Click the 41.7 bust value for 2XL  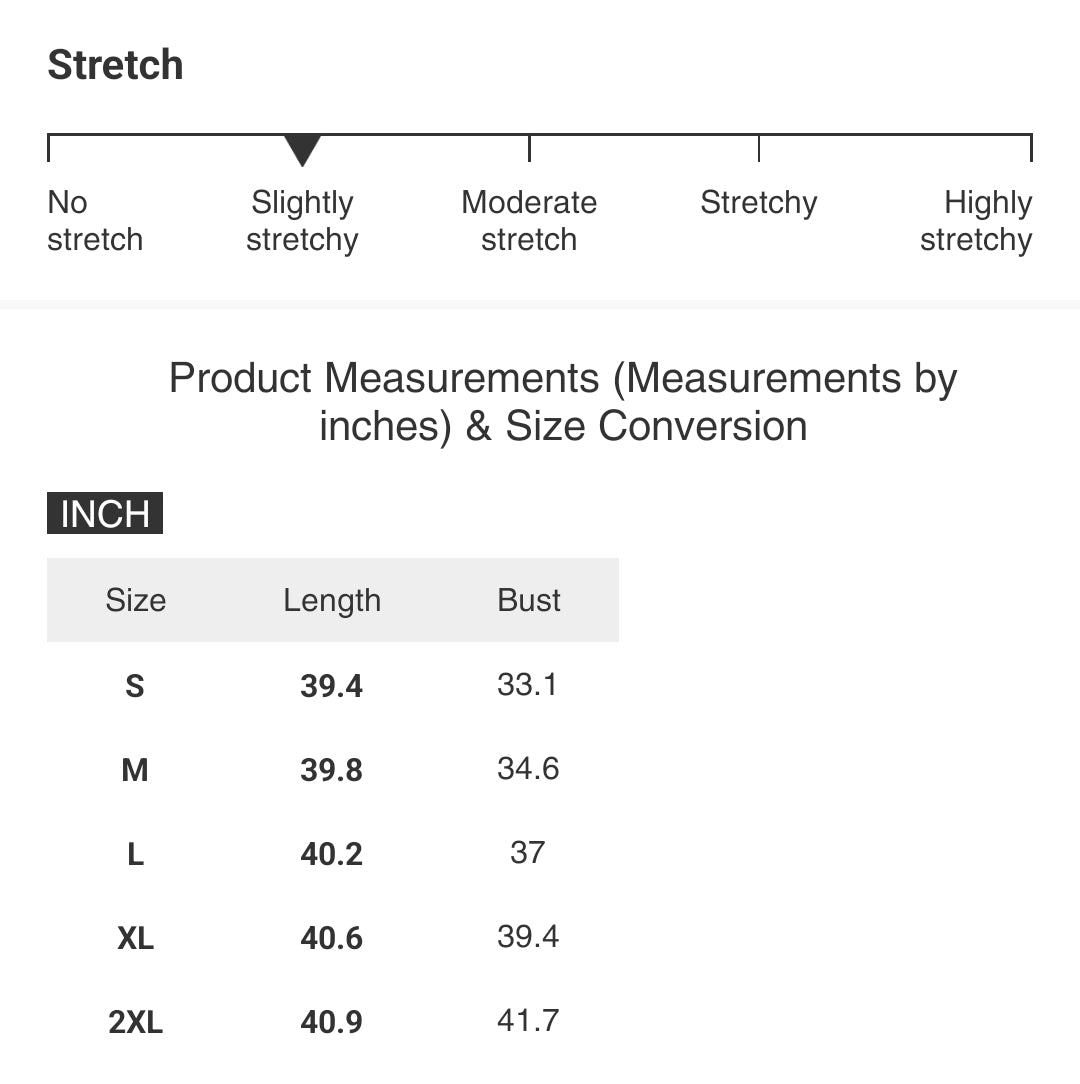click(528, 1020)
